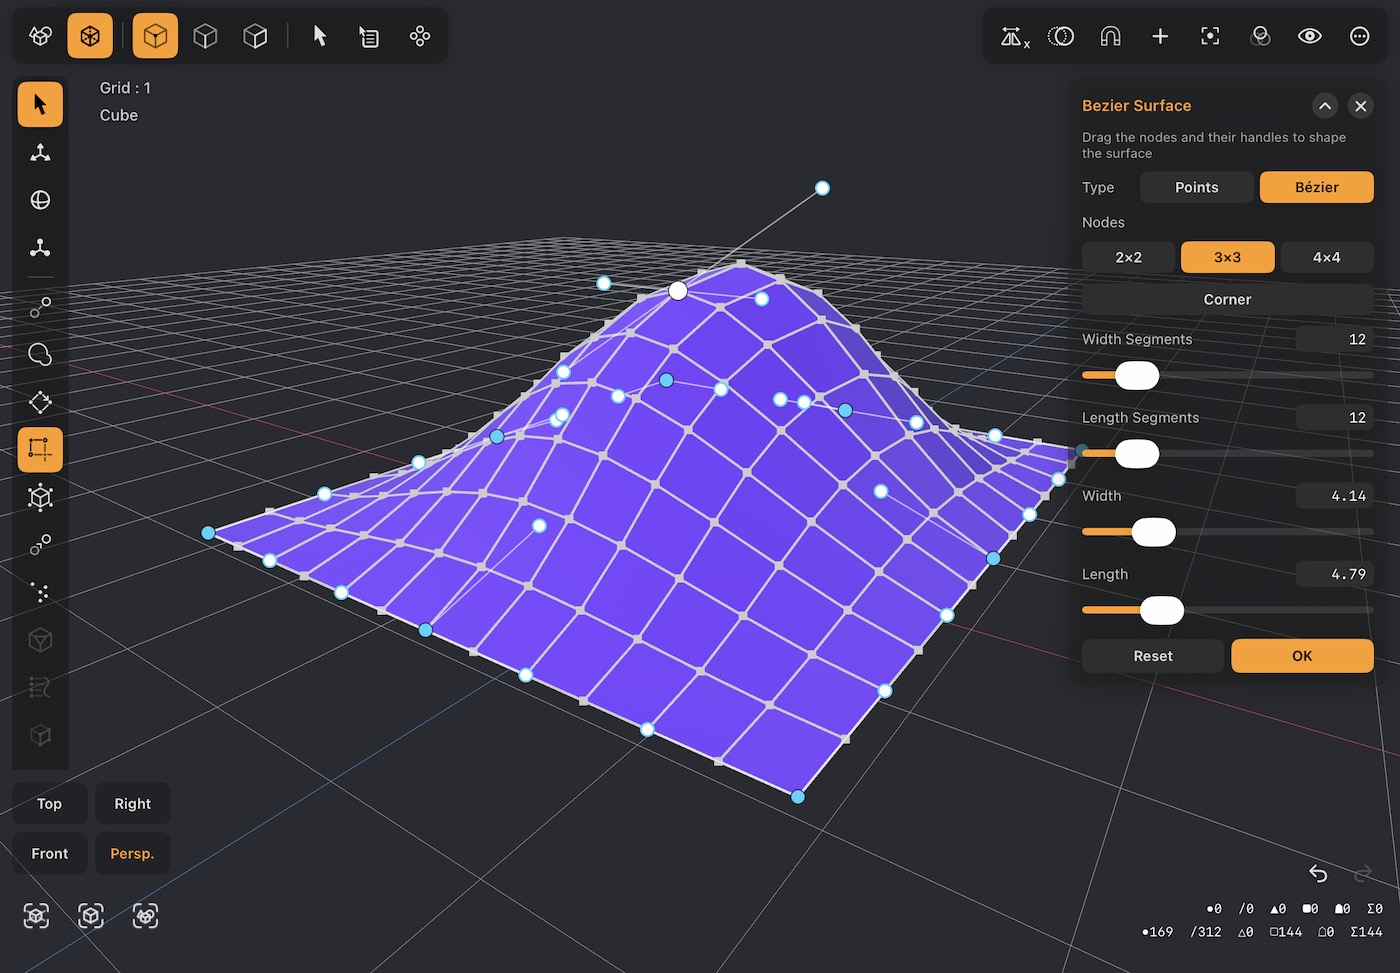Click the Length Segments slider knob
This screenshot has height=973, width=1400.
coord(1137,454)
